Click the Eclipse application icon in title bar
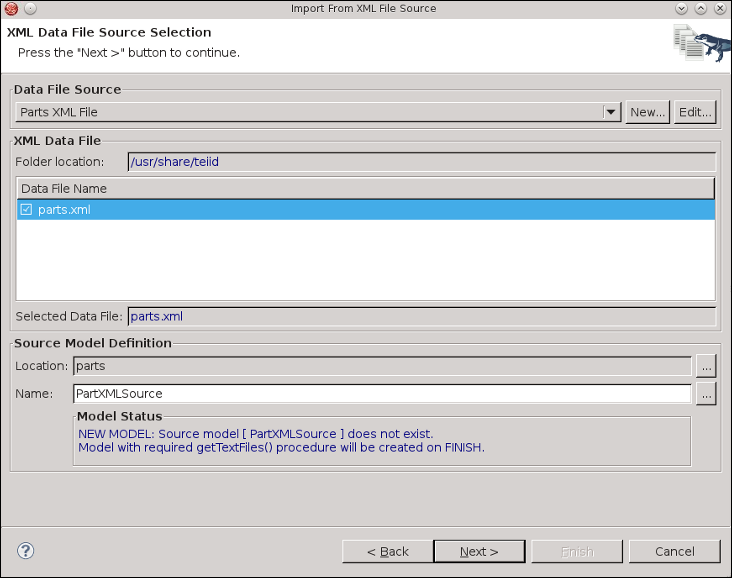This screenshot has height=578, width=732. (11, 8)
